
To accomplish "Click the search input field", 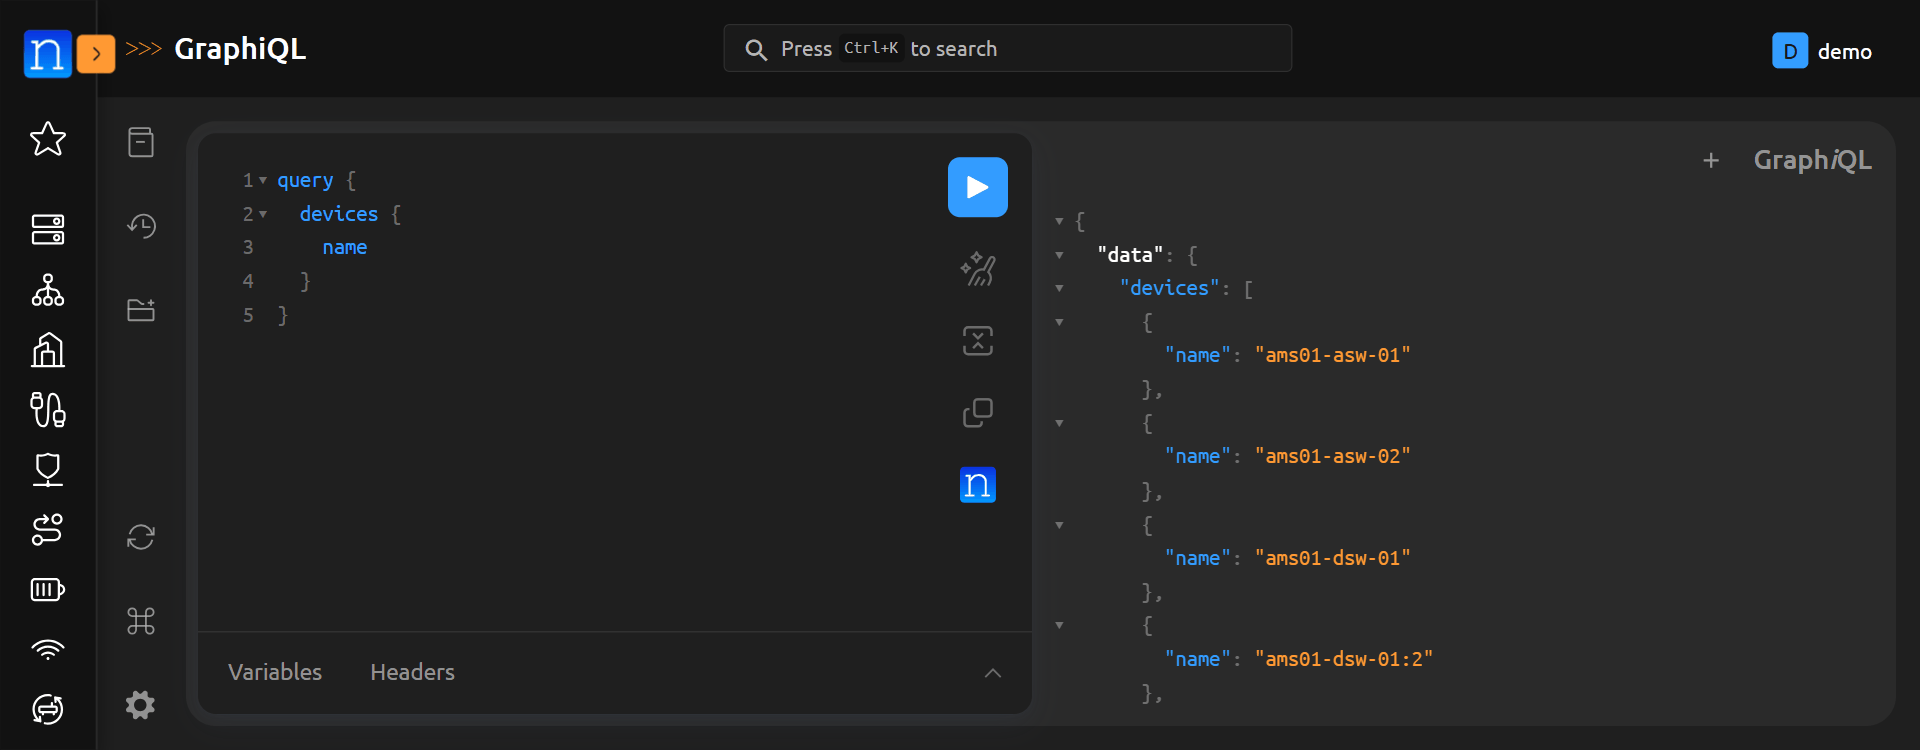I will [x=1007, y=48].
